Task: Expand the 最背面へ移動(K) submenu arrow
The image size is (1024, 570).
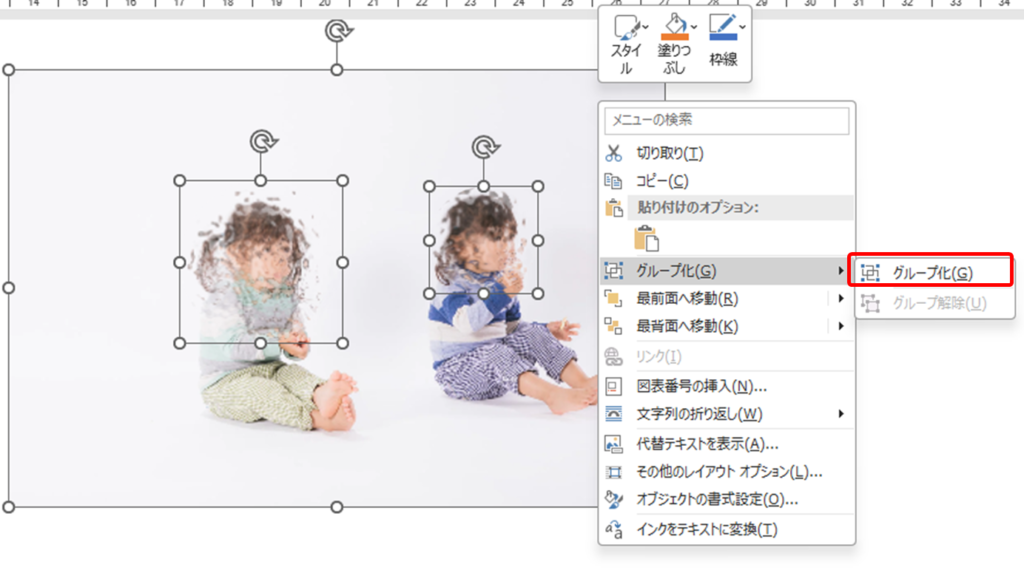Action: click(840, 326)
